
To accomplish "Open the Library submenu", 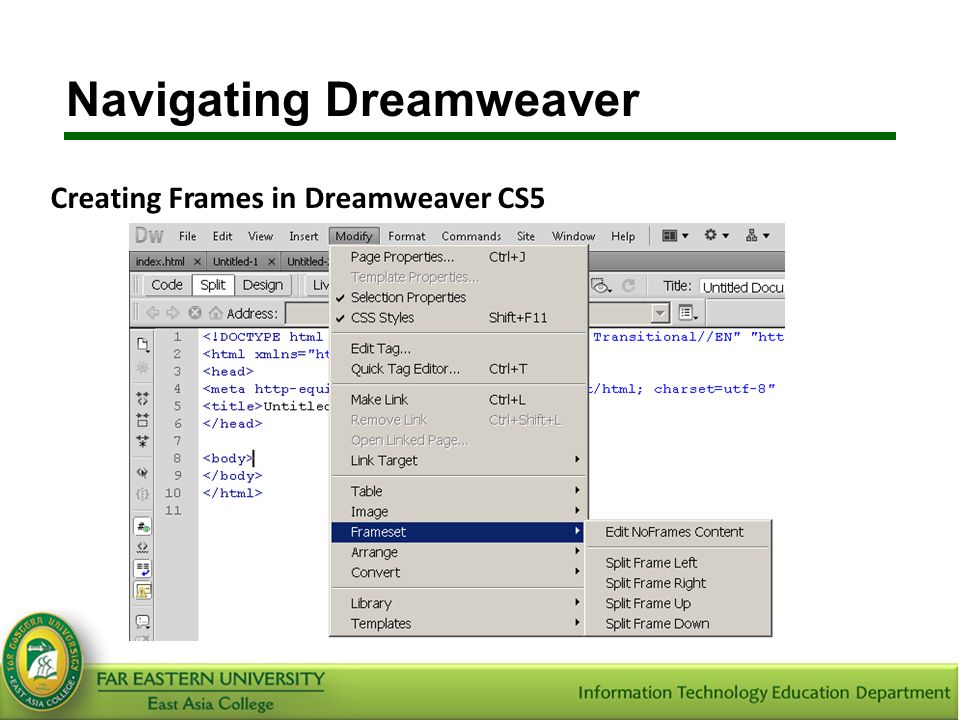I will (459, 603).
